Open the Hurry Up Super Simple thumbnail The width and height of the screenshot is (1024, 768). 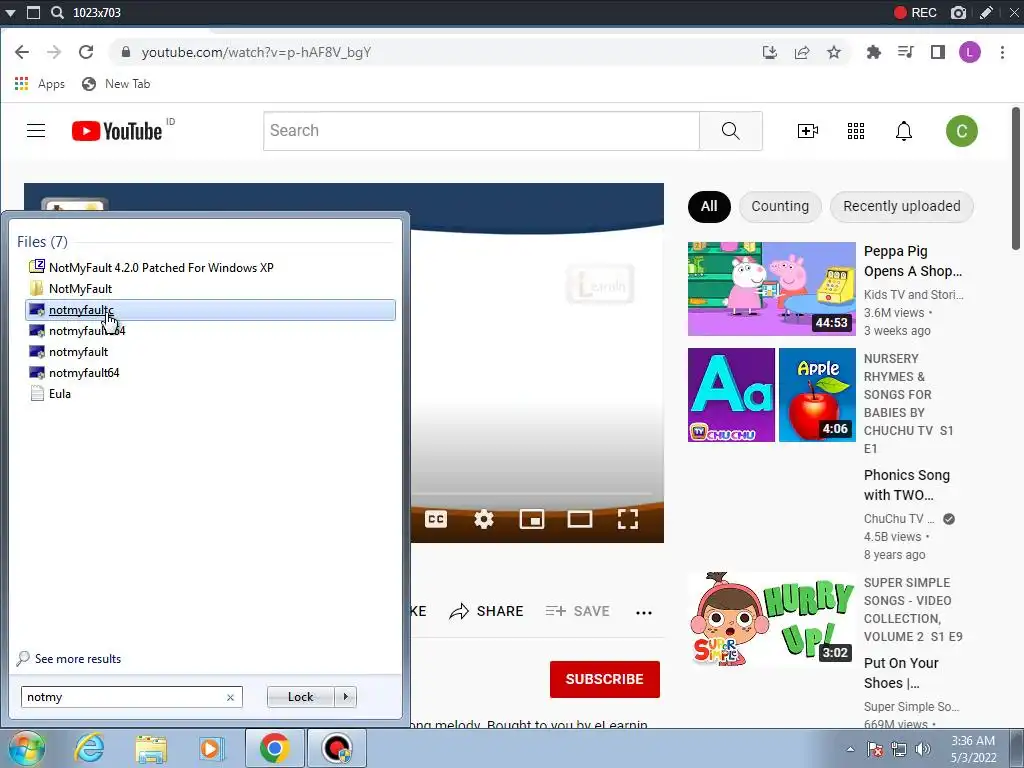[771, 619]
